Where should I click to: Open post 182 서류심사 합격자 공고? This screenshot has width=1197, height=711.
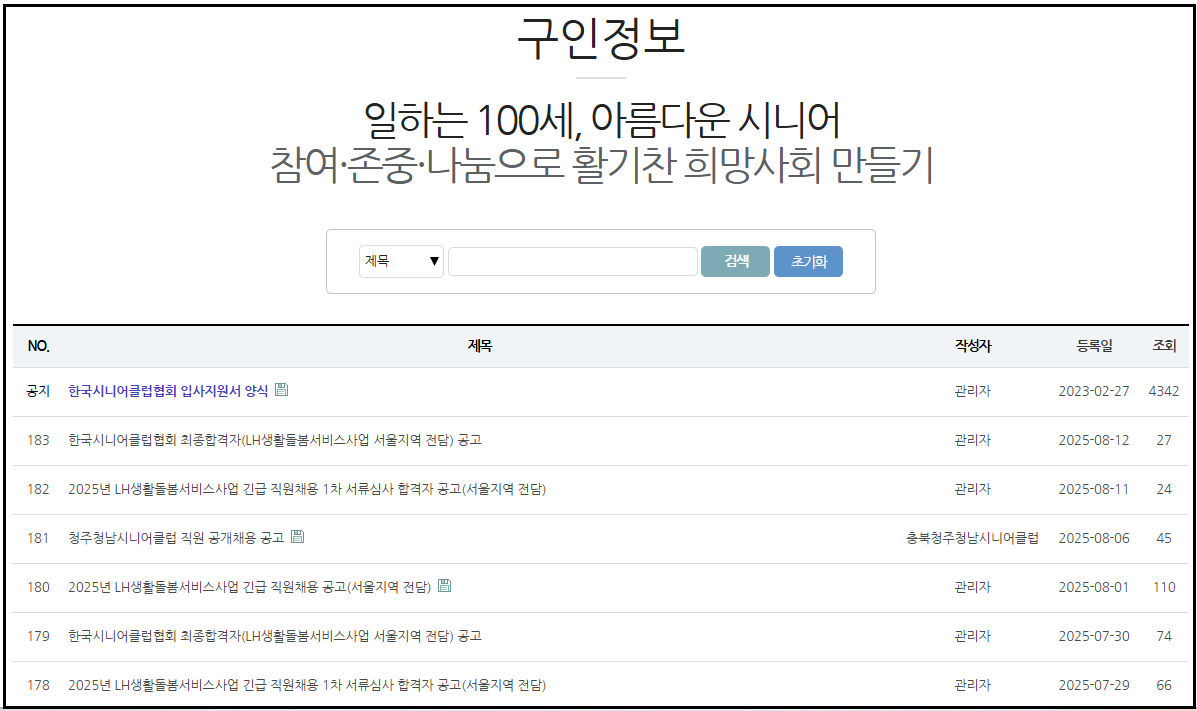pyautogui.click(x=307, y=489)
